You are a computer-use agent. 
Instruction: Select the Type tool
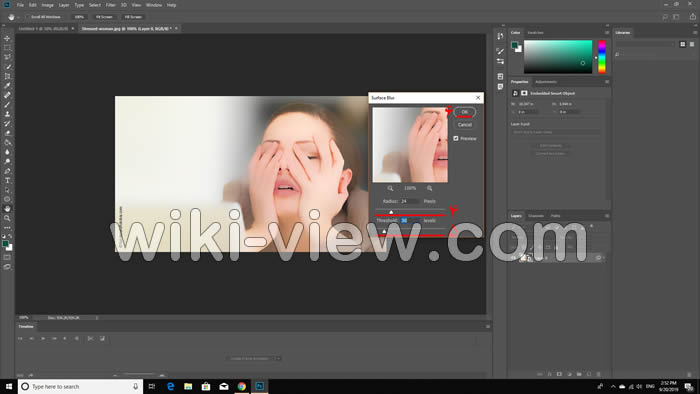(x=7, y=180)
